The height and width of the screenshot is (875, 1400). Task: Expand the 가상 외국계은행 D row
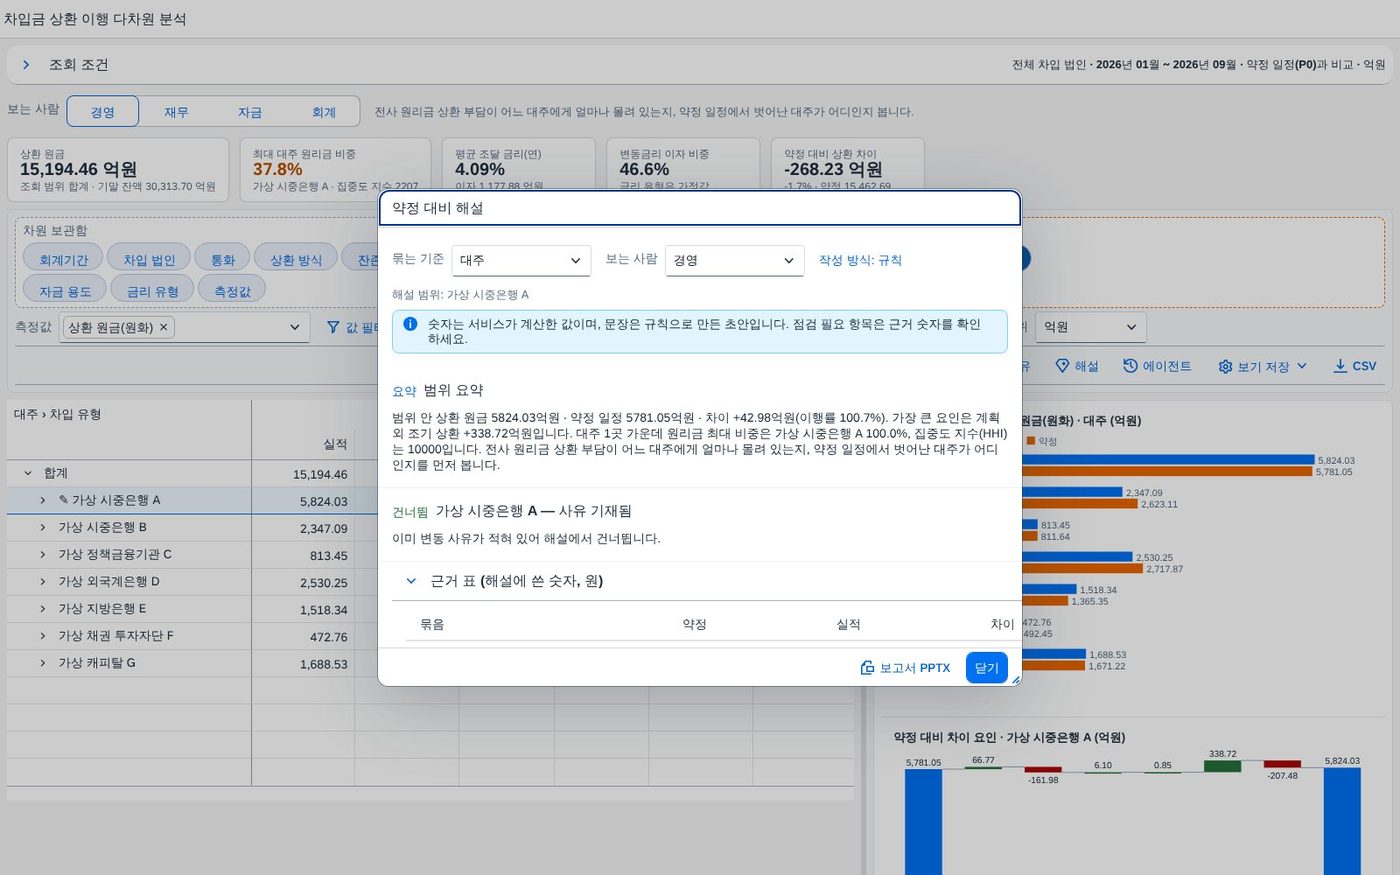pyautogui.click(x=42, y=581)
